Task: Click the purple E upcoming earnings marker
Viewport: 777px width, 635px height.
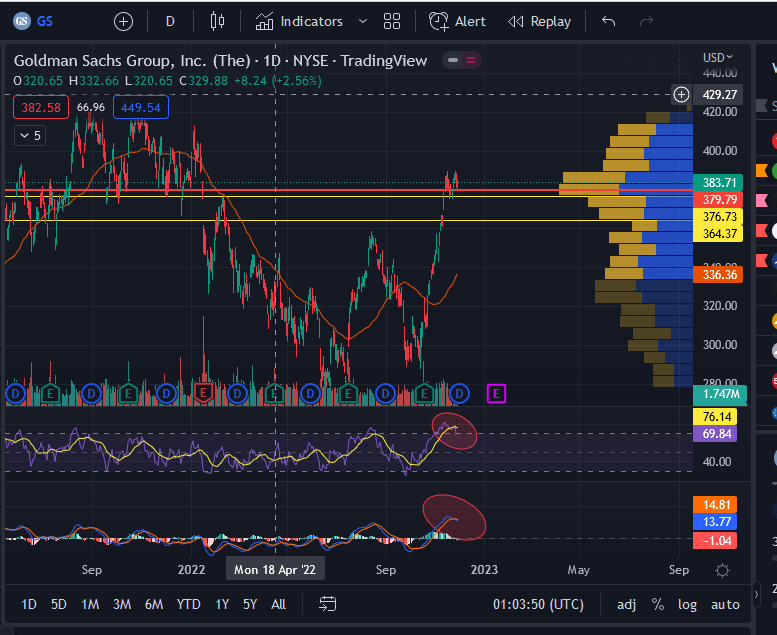Action: coord(496,394)
